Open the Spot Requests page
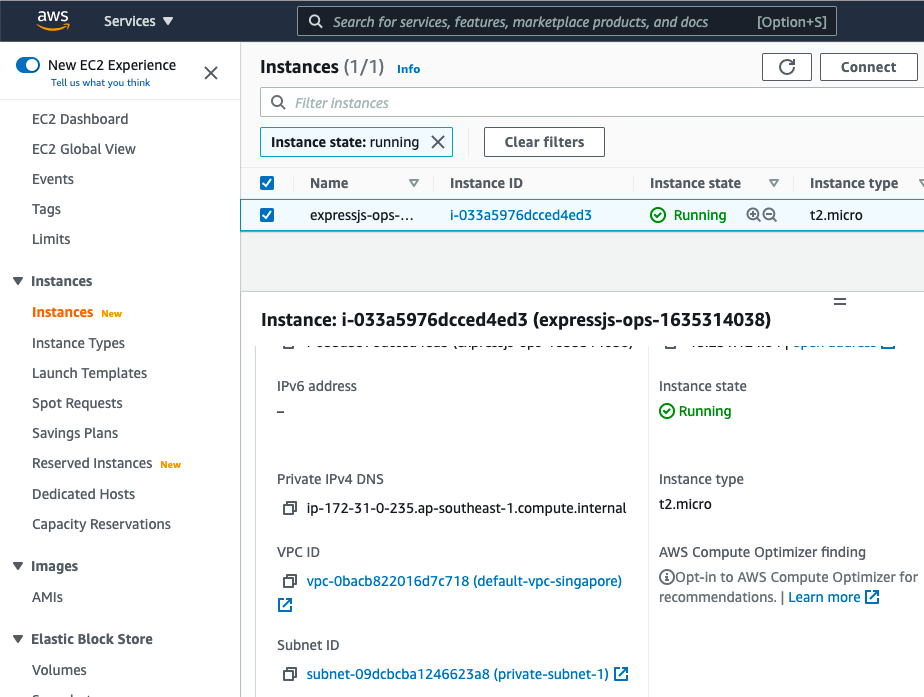Screen dimensions: 924x697 pyautogui.click(x=75, y=403)
